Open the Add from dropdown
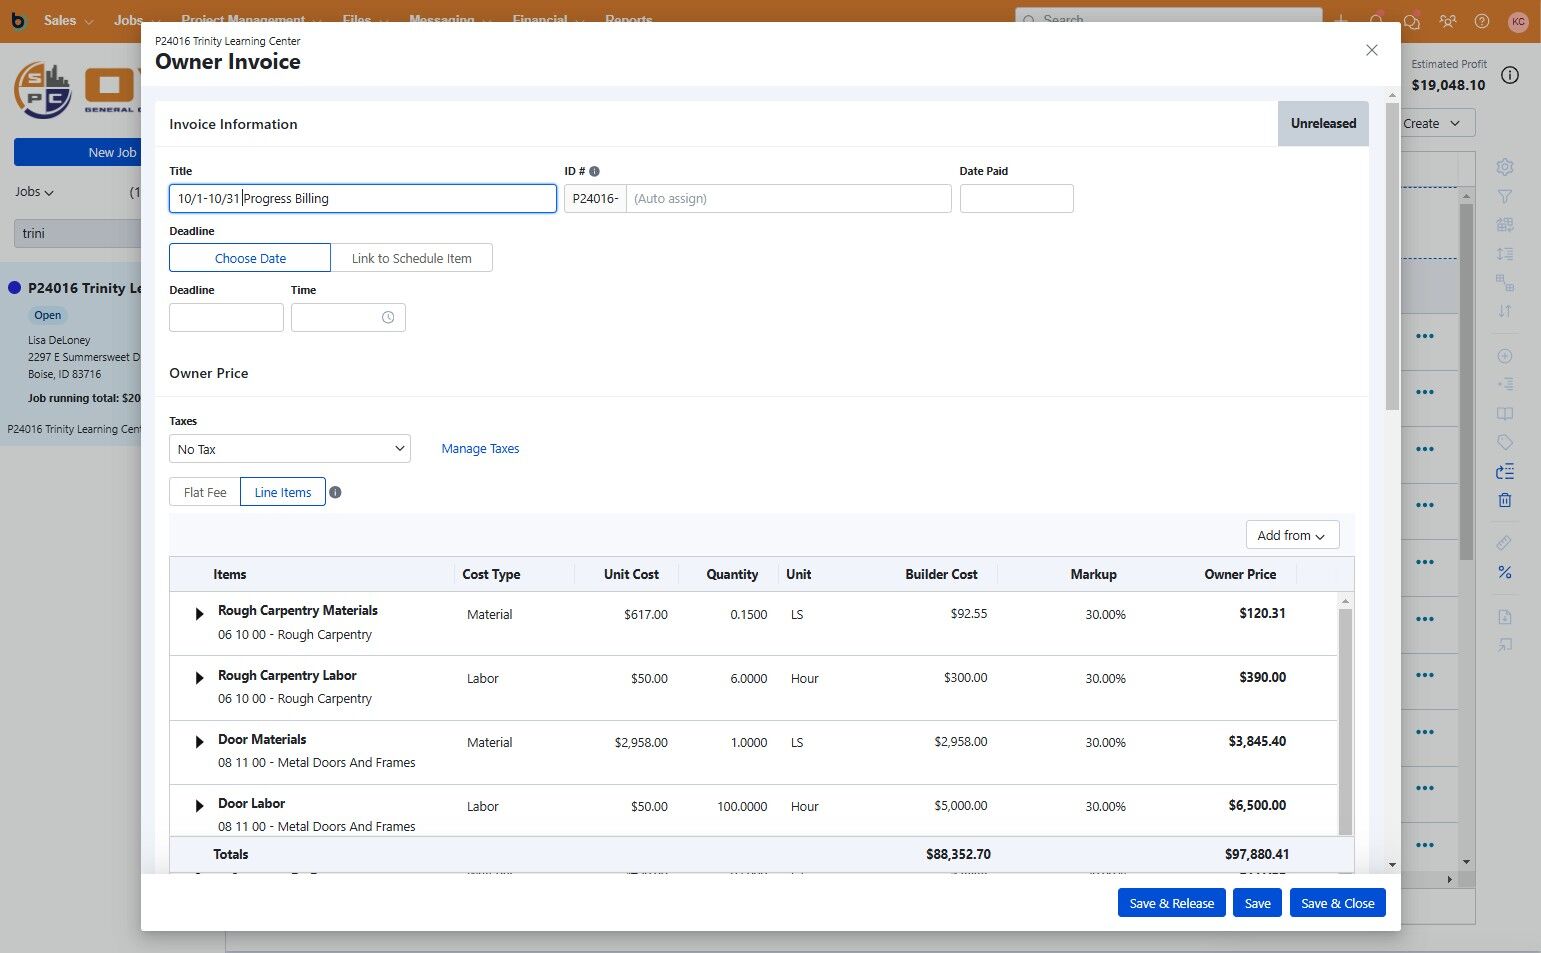 click(x=1291, y=535)
